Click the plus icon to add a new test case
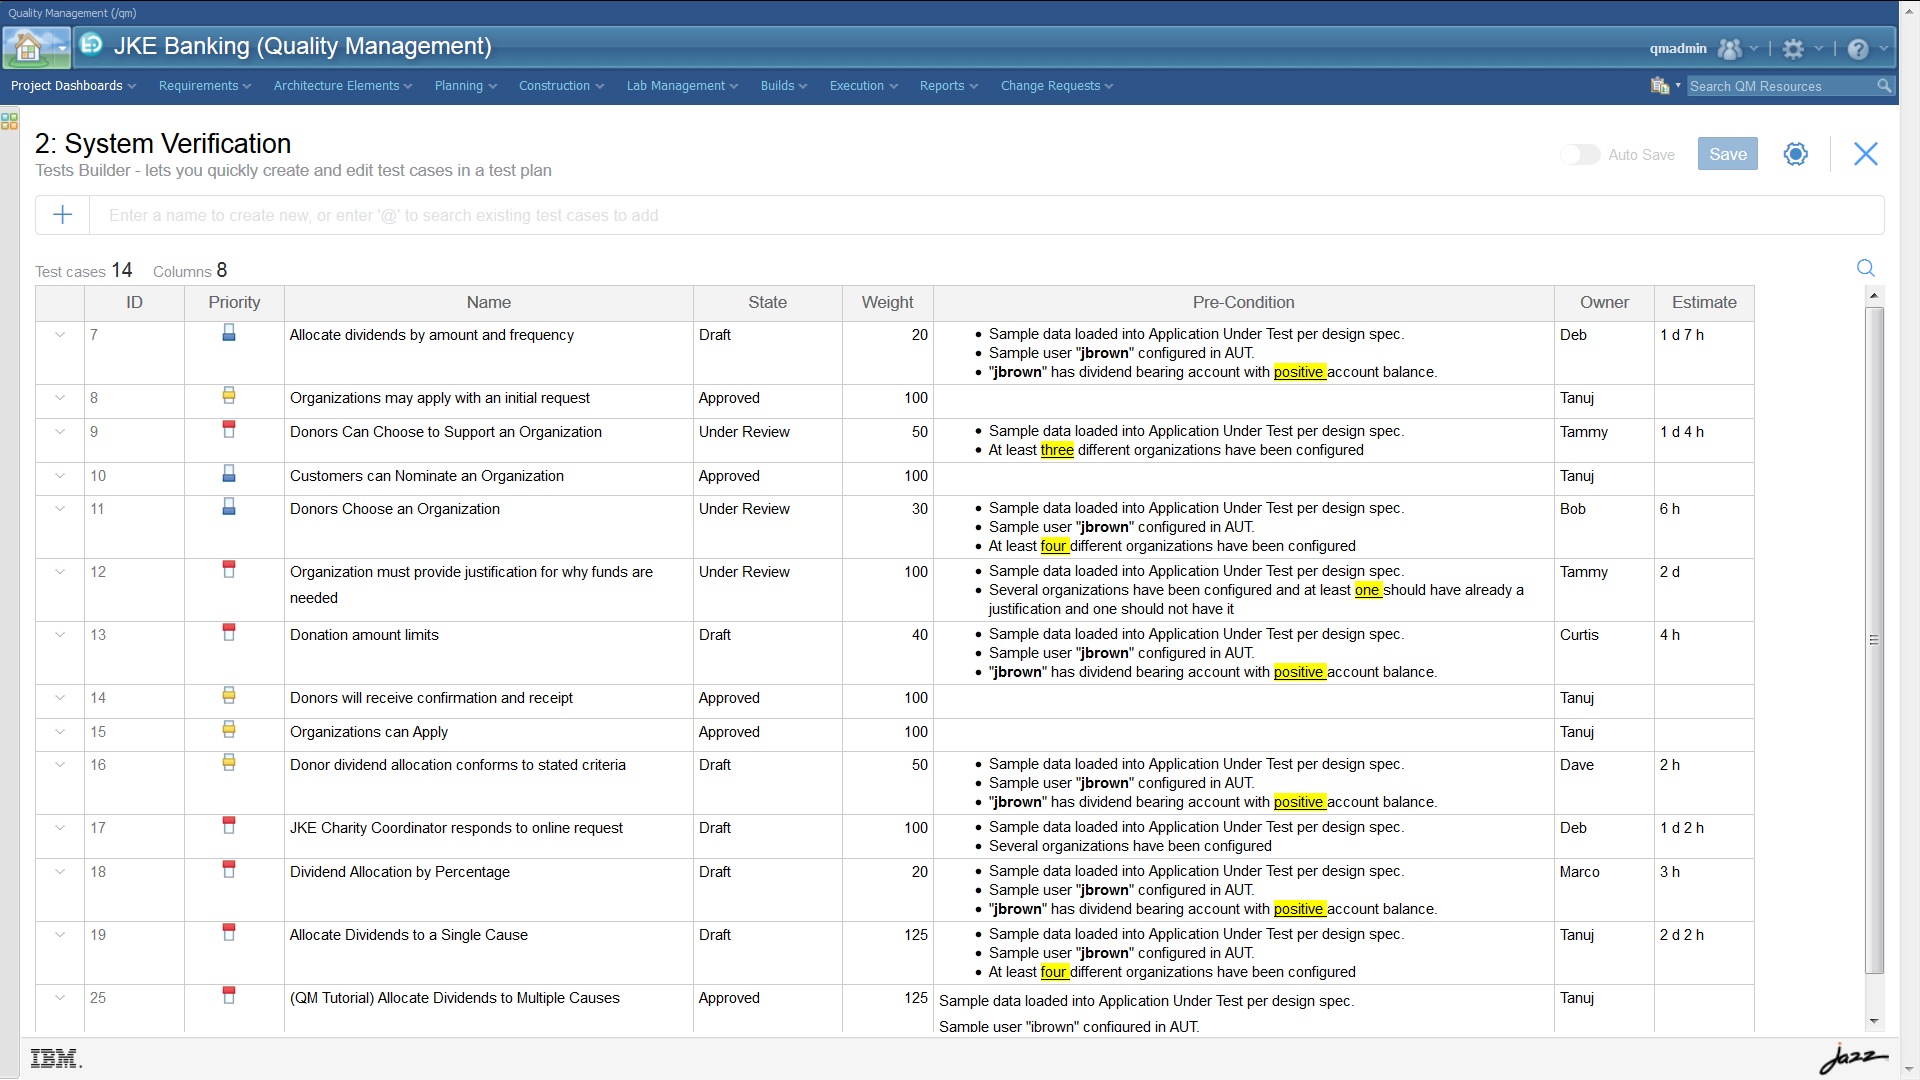 62,215
